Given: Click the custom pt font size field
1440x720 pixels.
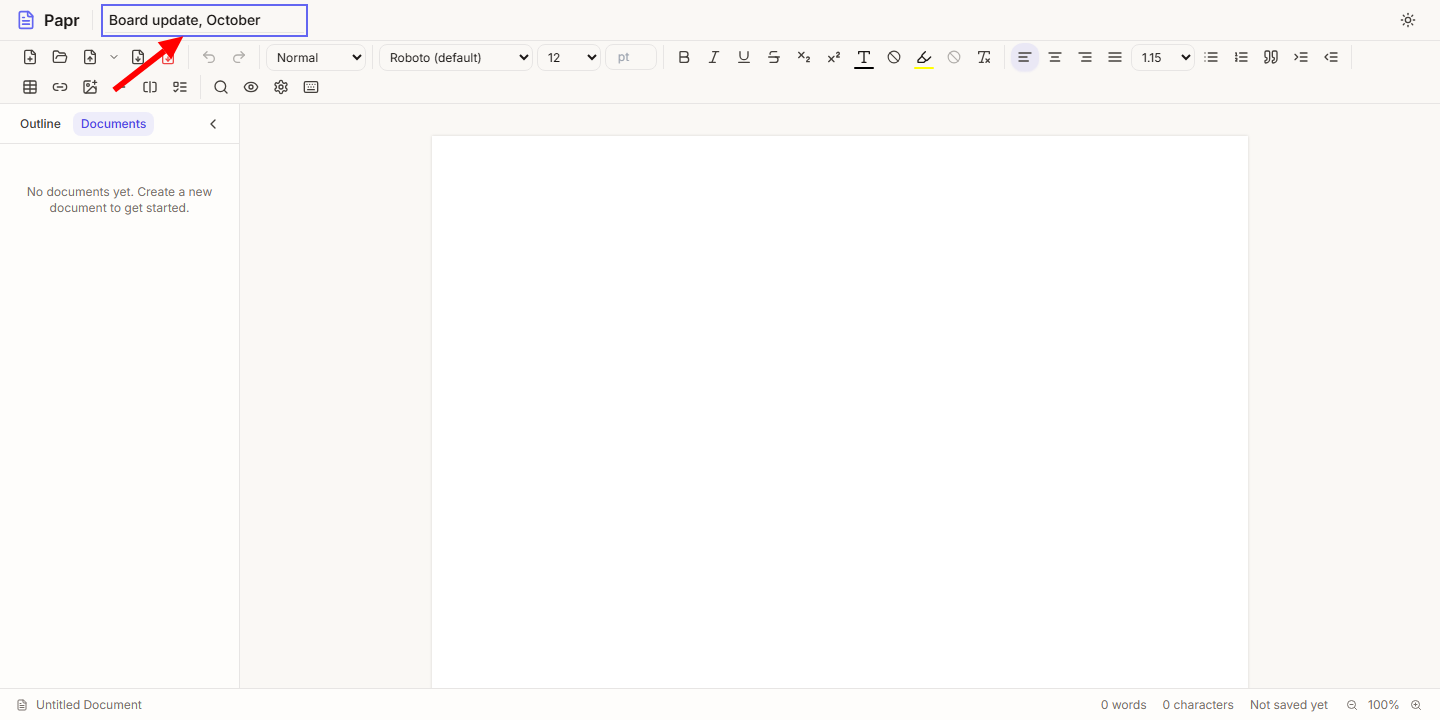Looking at the screenshot, I should pyautogui.click(x=631, y=57).
